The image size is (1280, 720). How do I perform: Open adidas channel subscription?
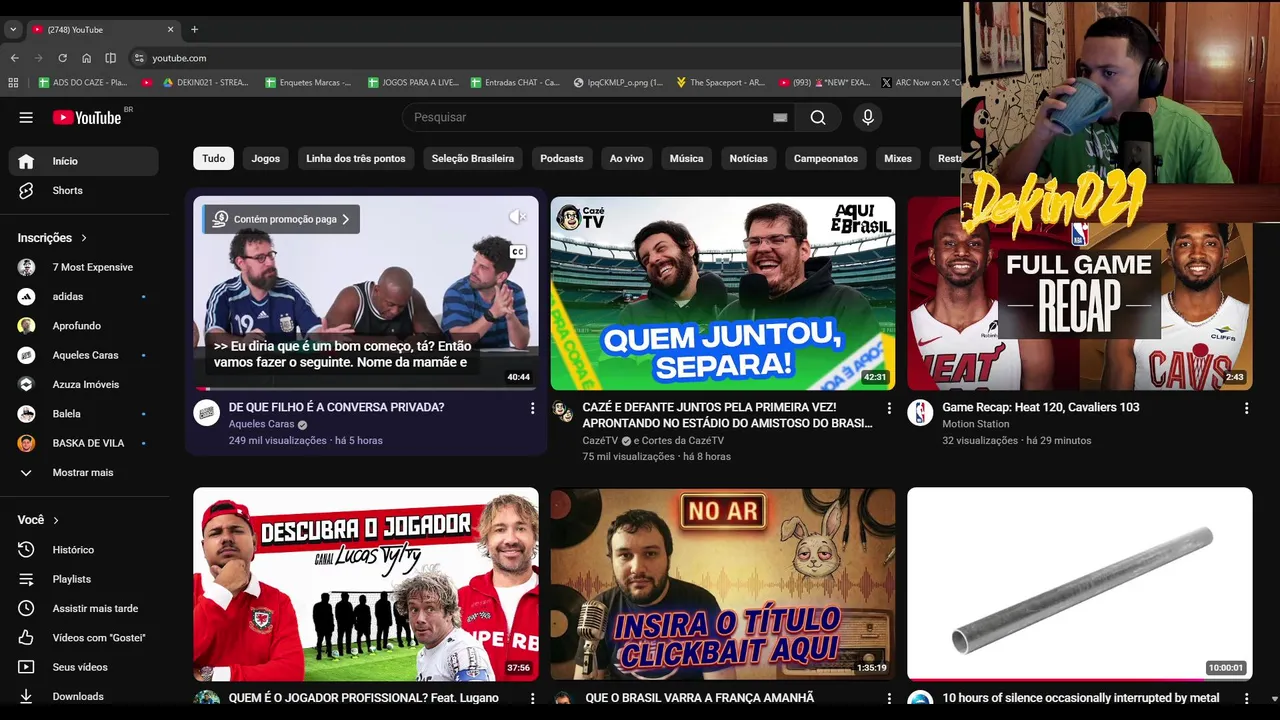(x=83, y=297)
